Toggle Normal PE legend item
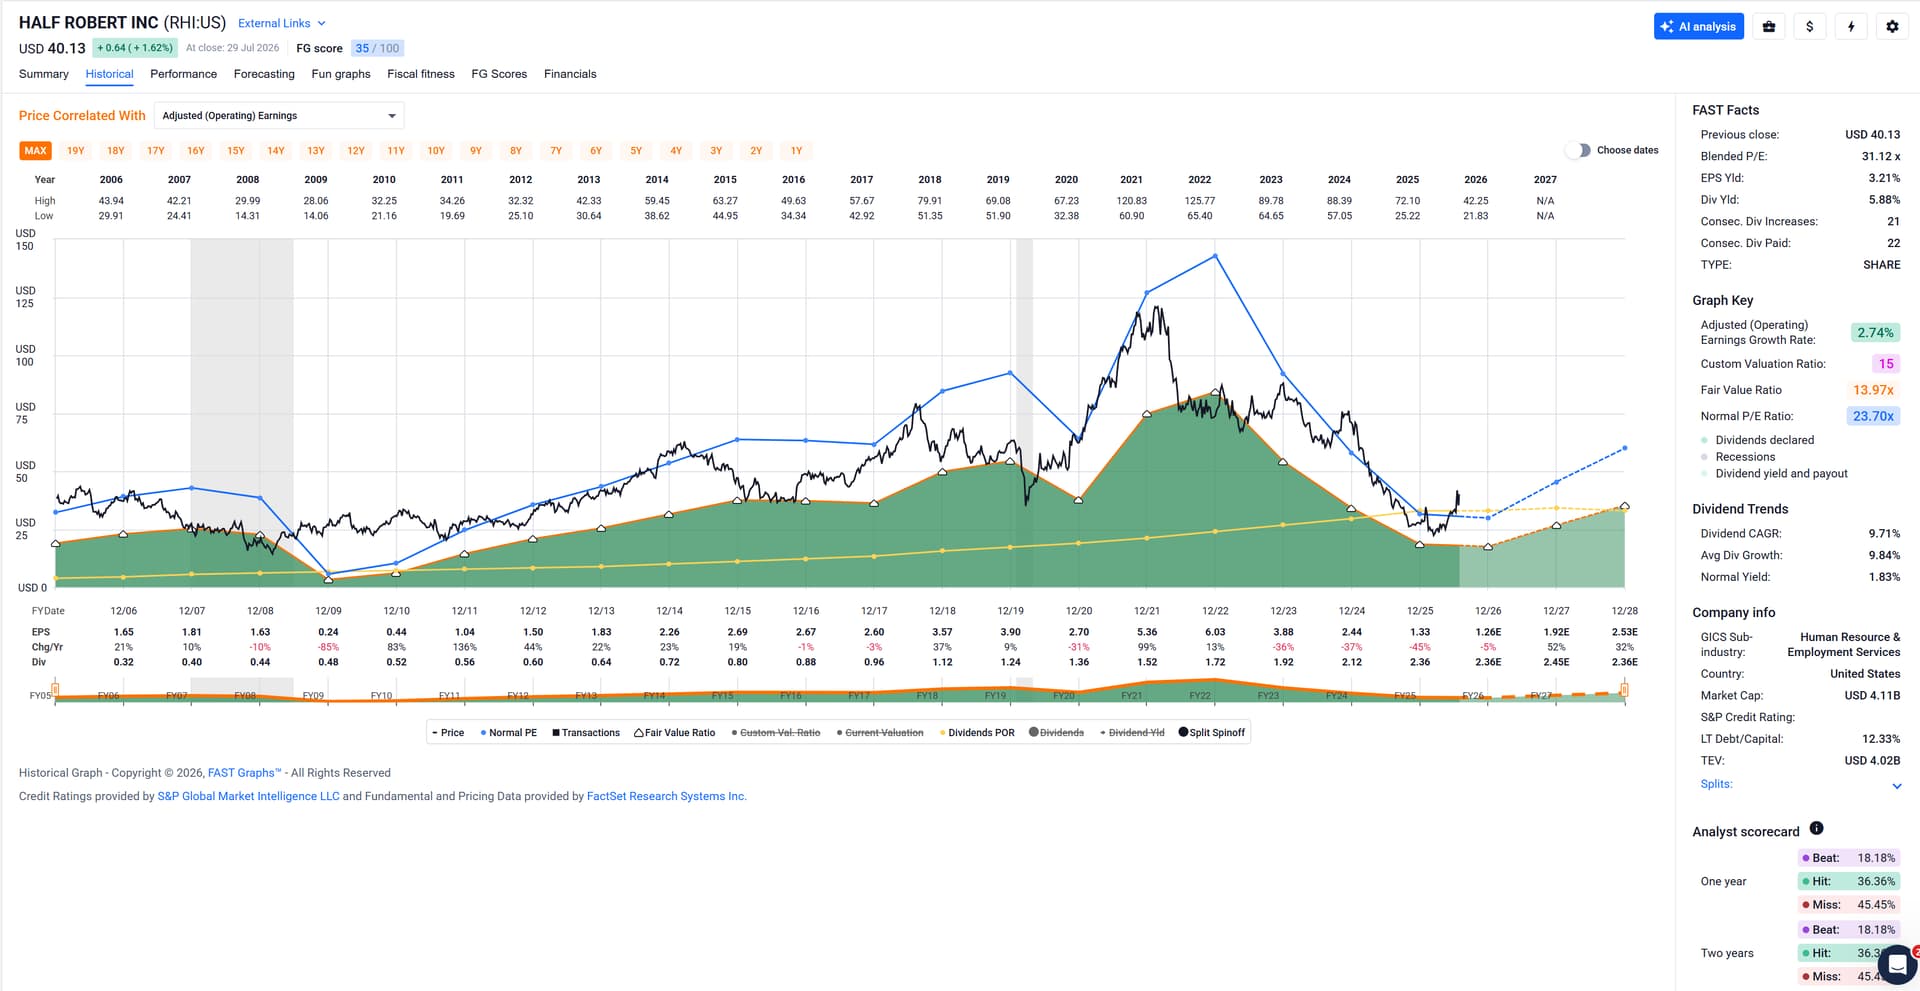Viewport: 1920px width, 991px height. 509,733
